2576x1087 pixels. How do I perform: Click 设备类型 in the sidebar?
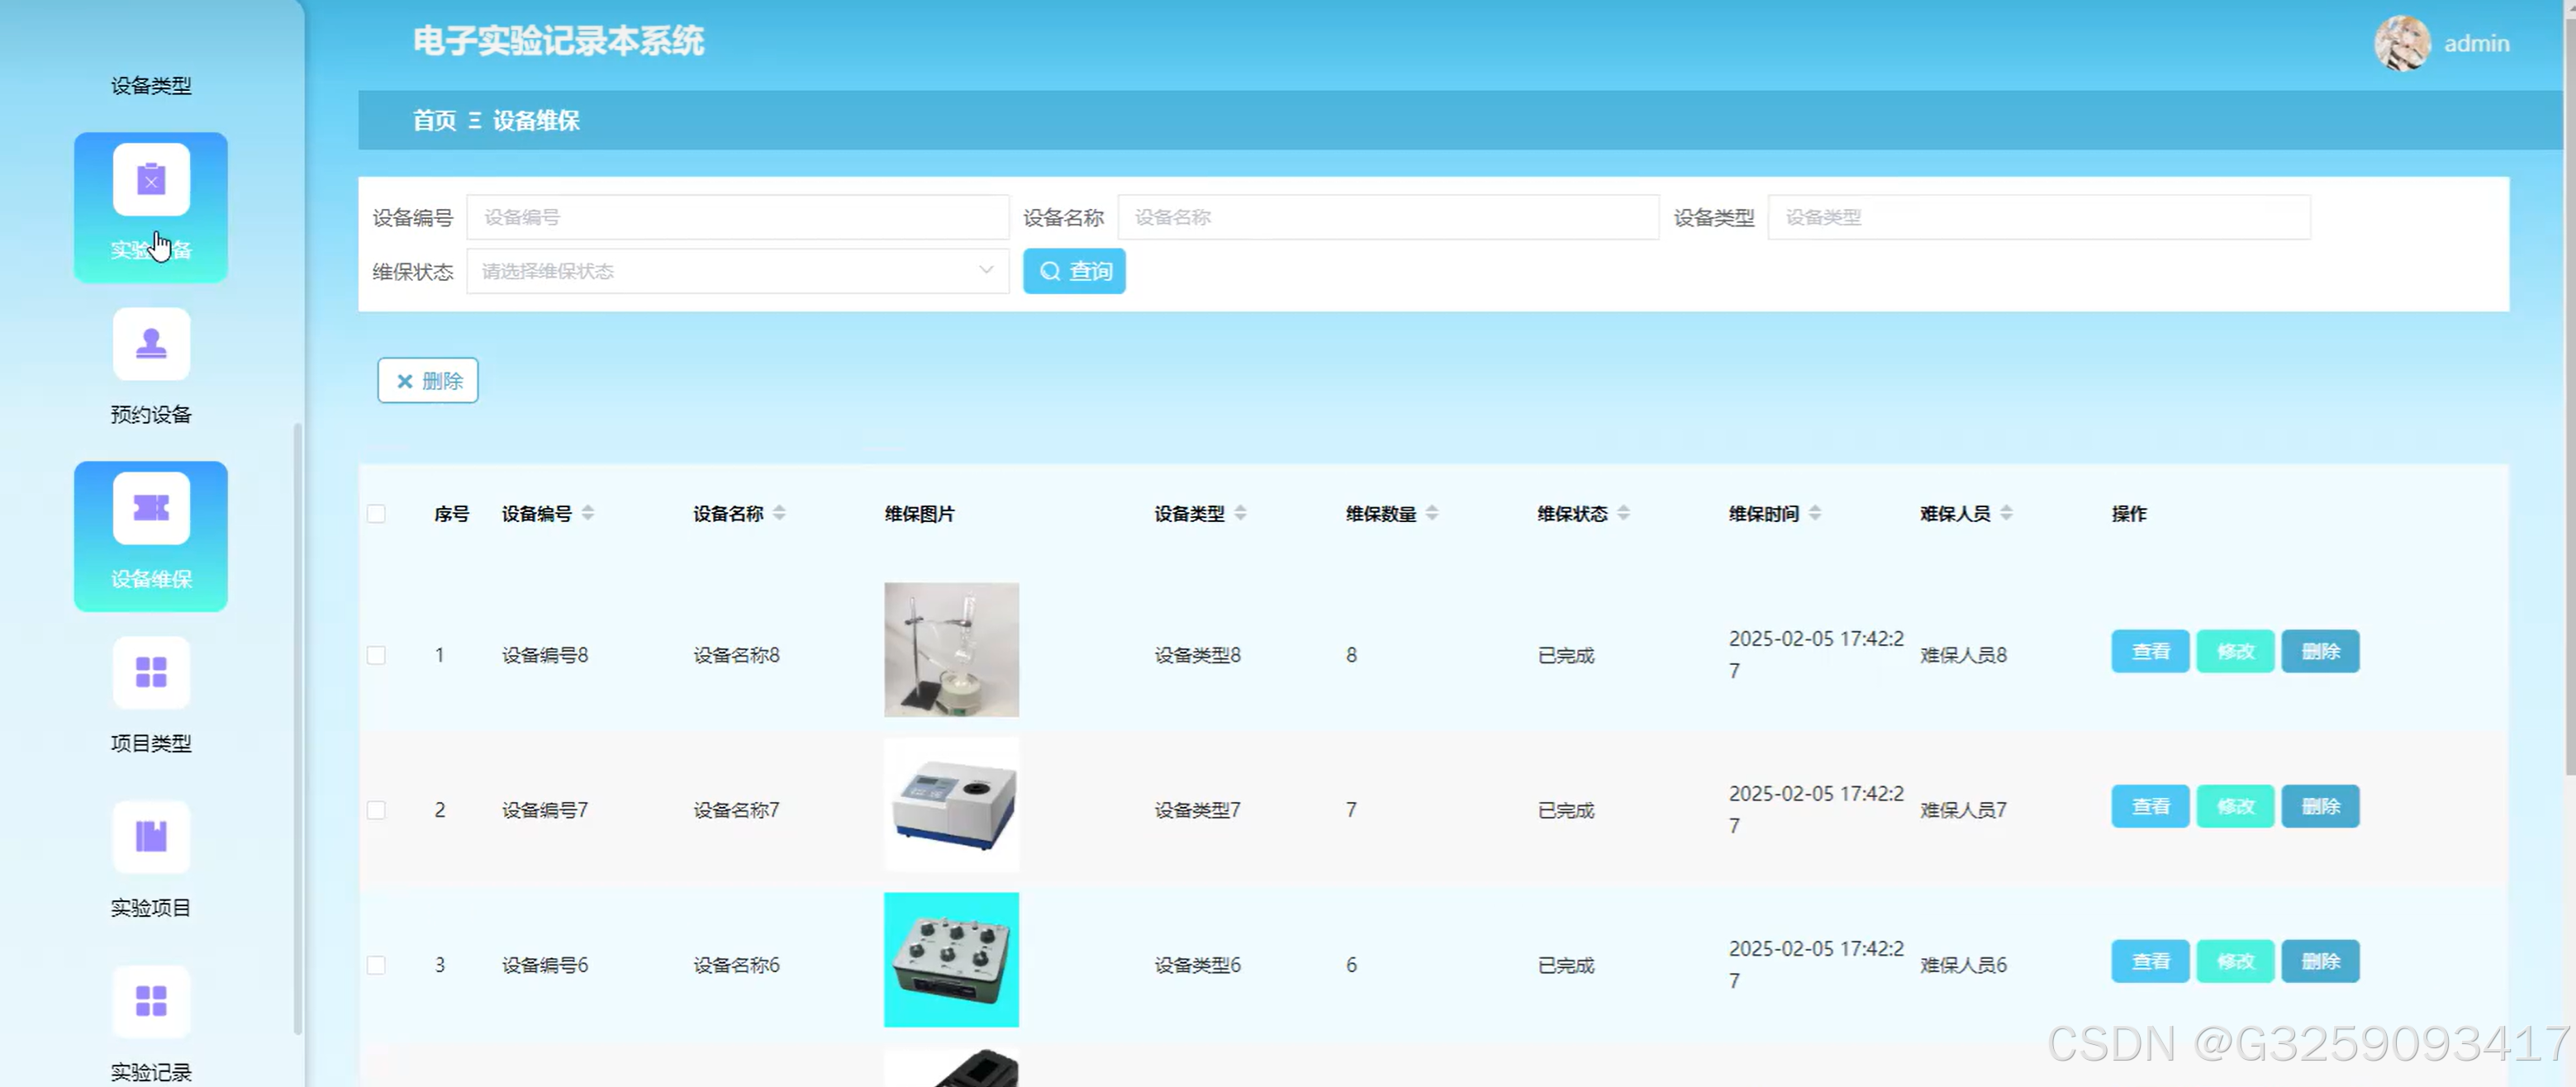pyautogui.click(x=151, y=85)
